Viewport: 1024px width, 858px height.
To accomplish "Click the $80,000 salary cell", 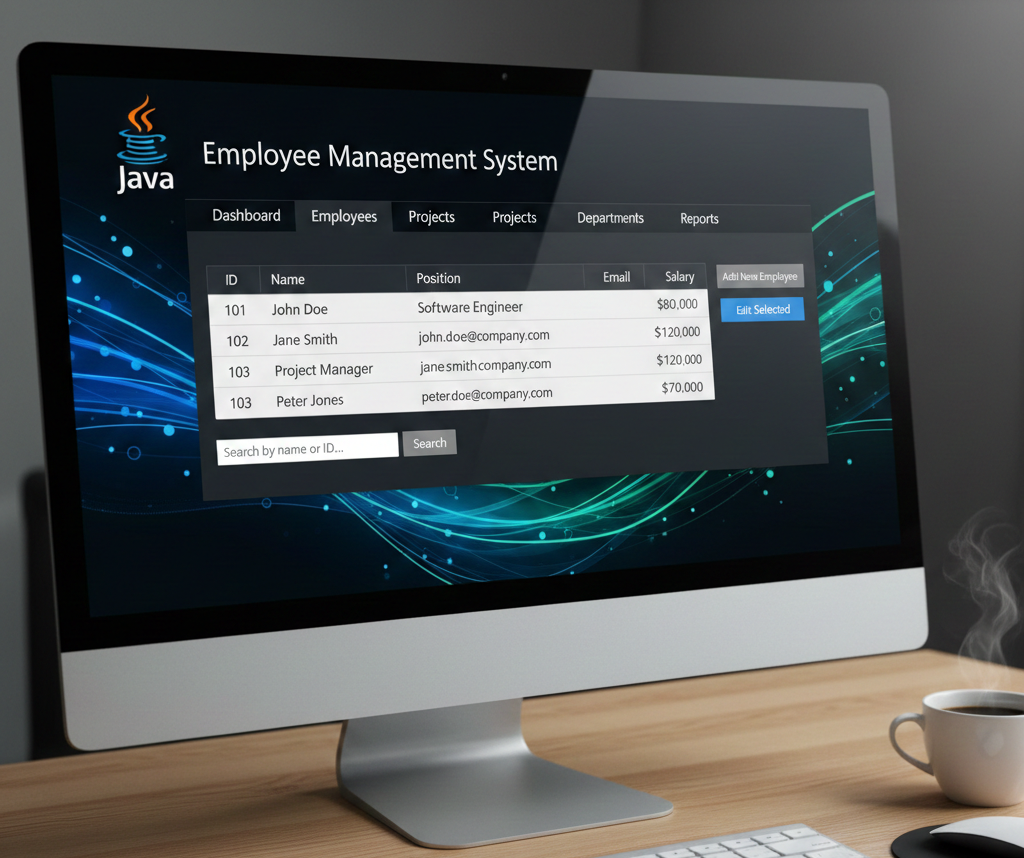I will pyautogui.click(x=677, y=304).
